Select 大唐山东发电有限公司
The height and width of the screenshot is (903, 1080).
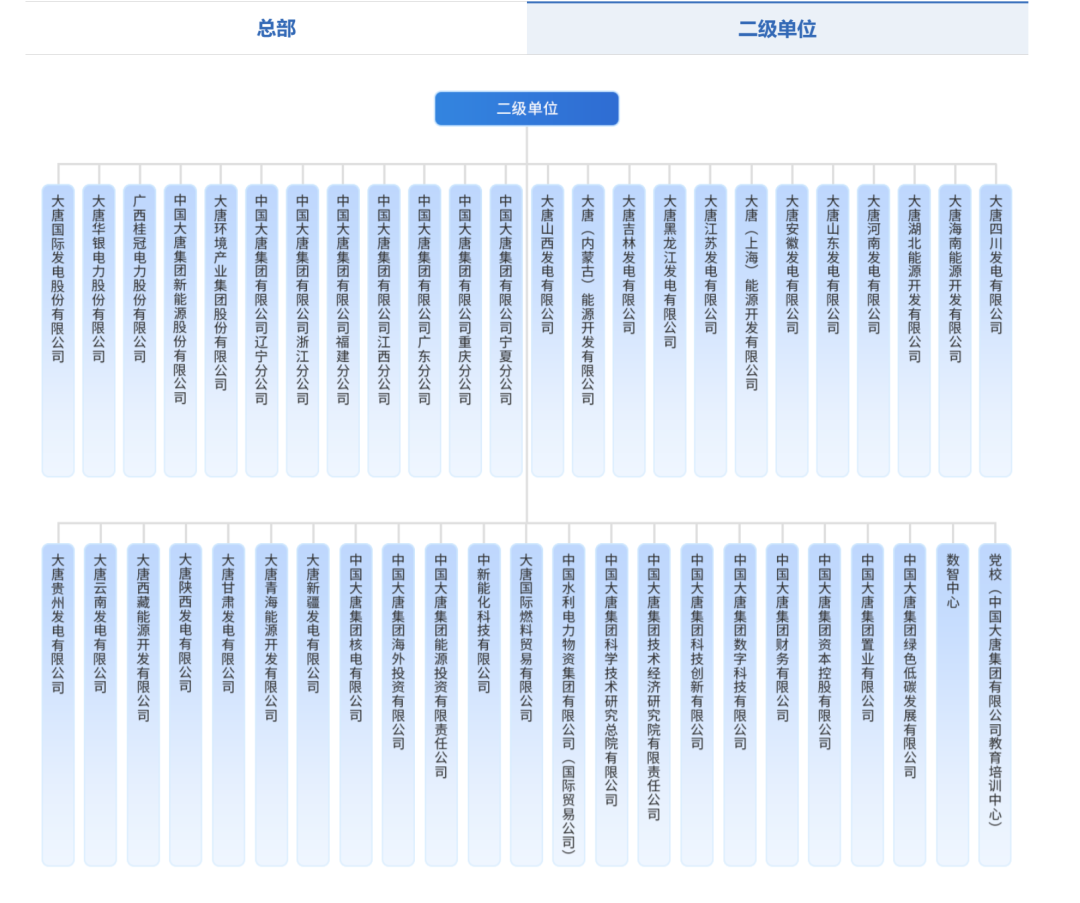(833, 331)
